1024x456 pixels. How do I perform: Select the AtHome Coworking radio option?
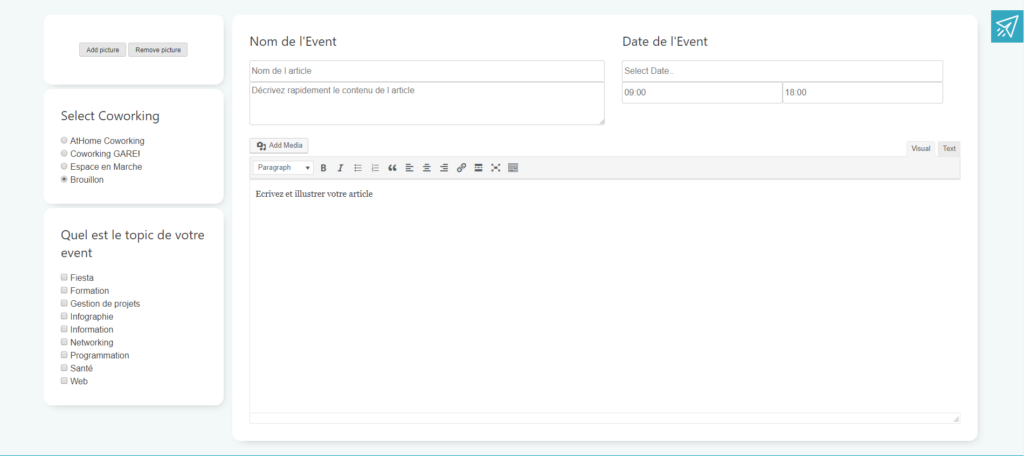tap(65, 141)
